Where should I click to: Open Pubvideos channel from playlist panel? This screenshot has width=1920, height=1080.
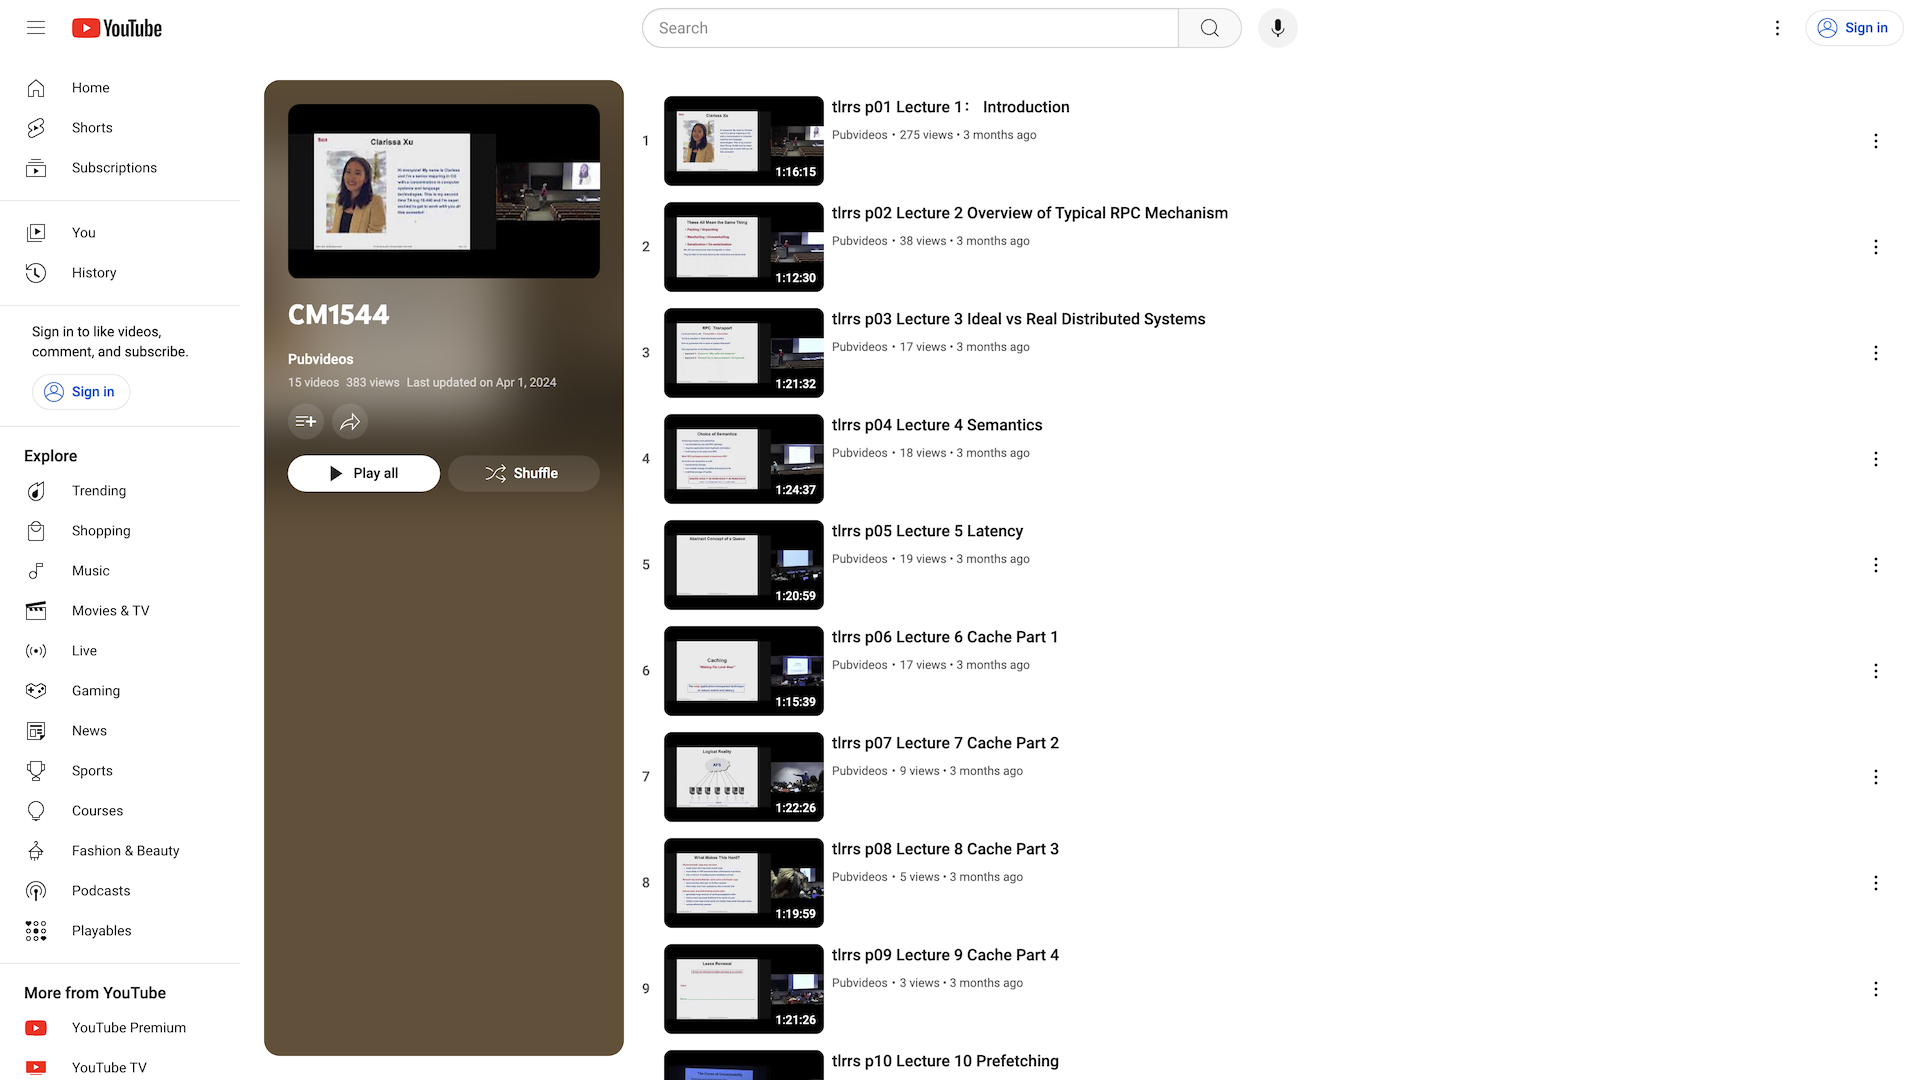320,359
